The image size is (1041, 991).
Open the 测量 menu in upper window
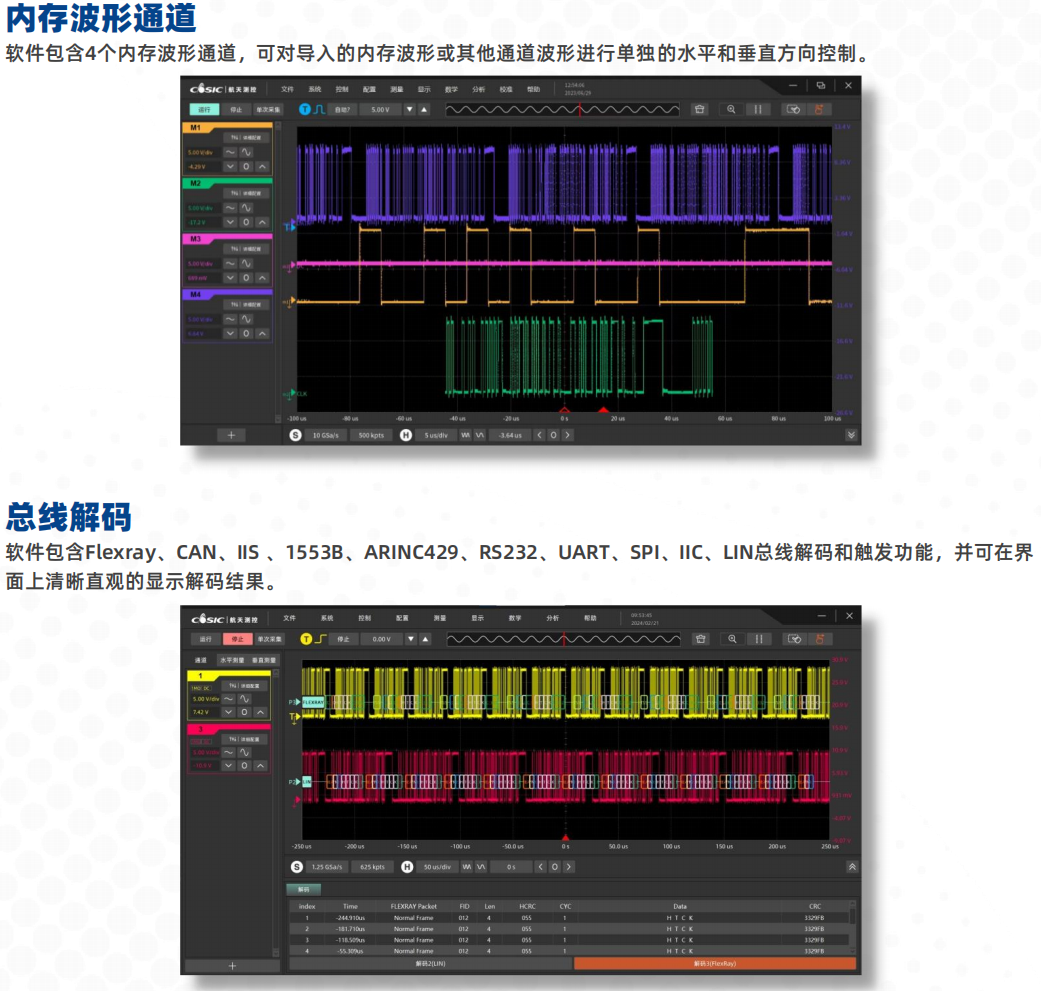click(397, 89)
